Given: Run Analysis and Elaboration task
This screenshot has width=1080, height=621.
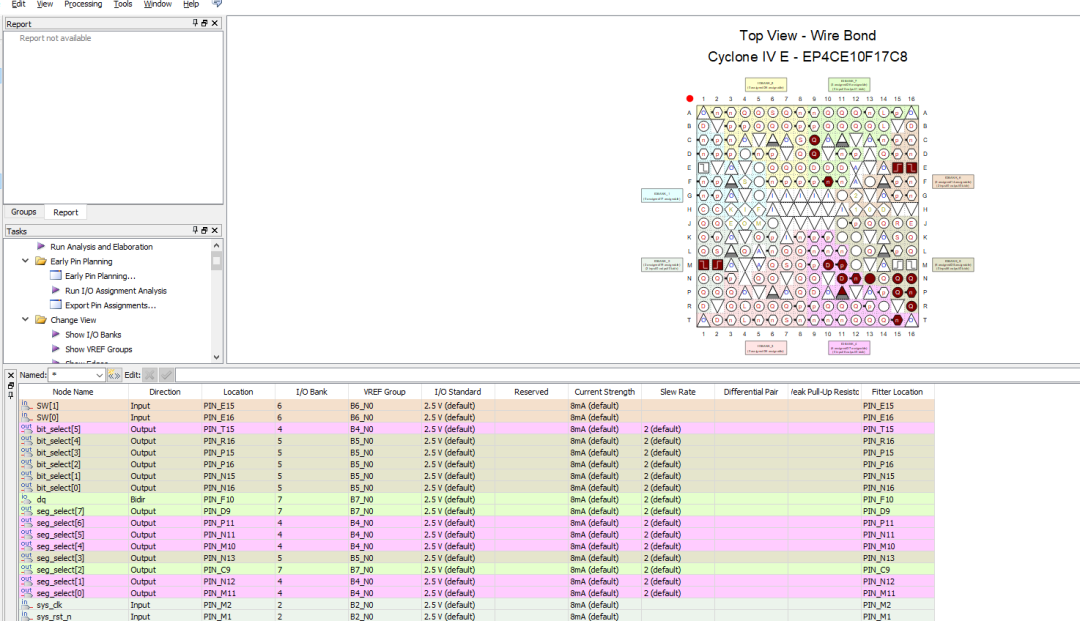Looking at the screenshot, I should 101,246.
